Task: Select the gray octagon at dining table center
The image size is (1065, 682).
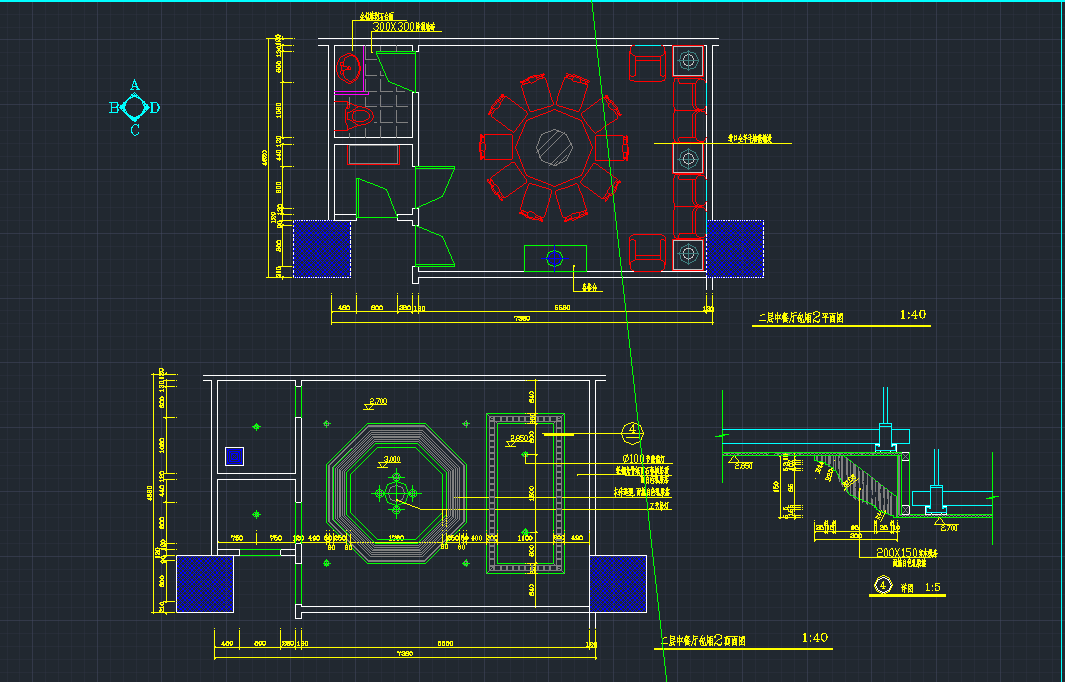Action: 555,147
